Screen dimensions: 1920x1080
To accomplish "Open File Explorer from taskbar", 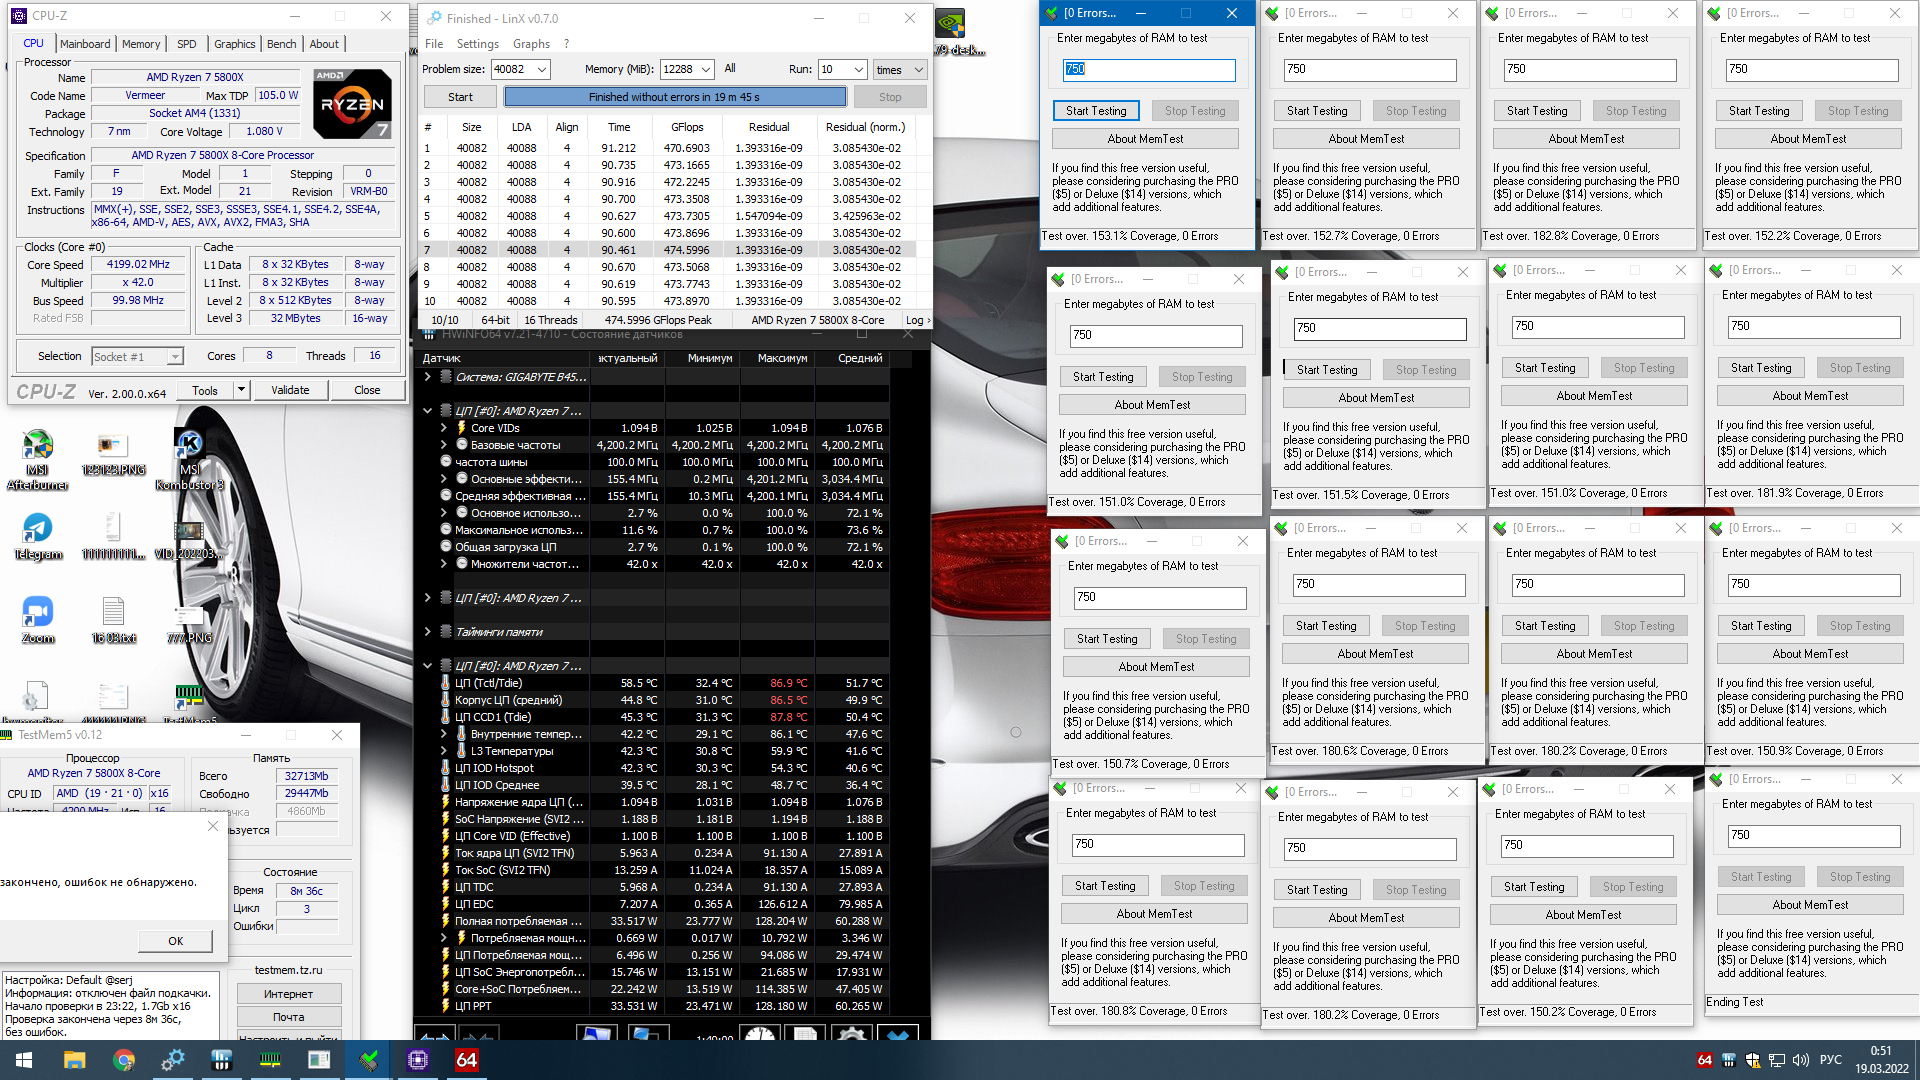I will coord(75,1060).
